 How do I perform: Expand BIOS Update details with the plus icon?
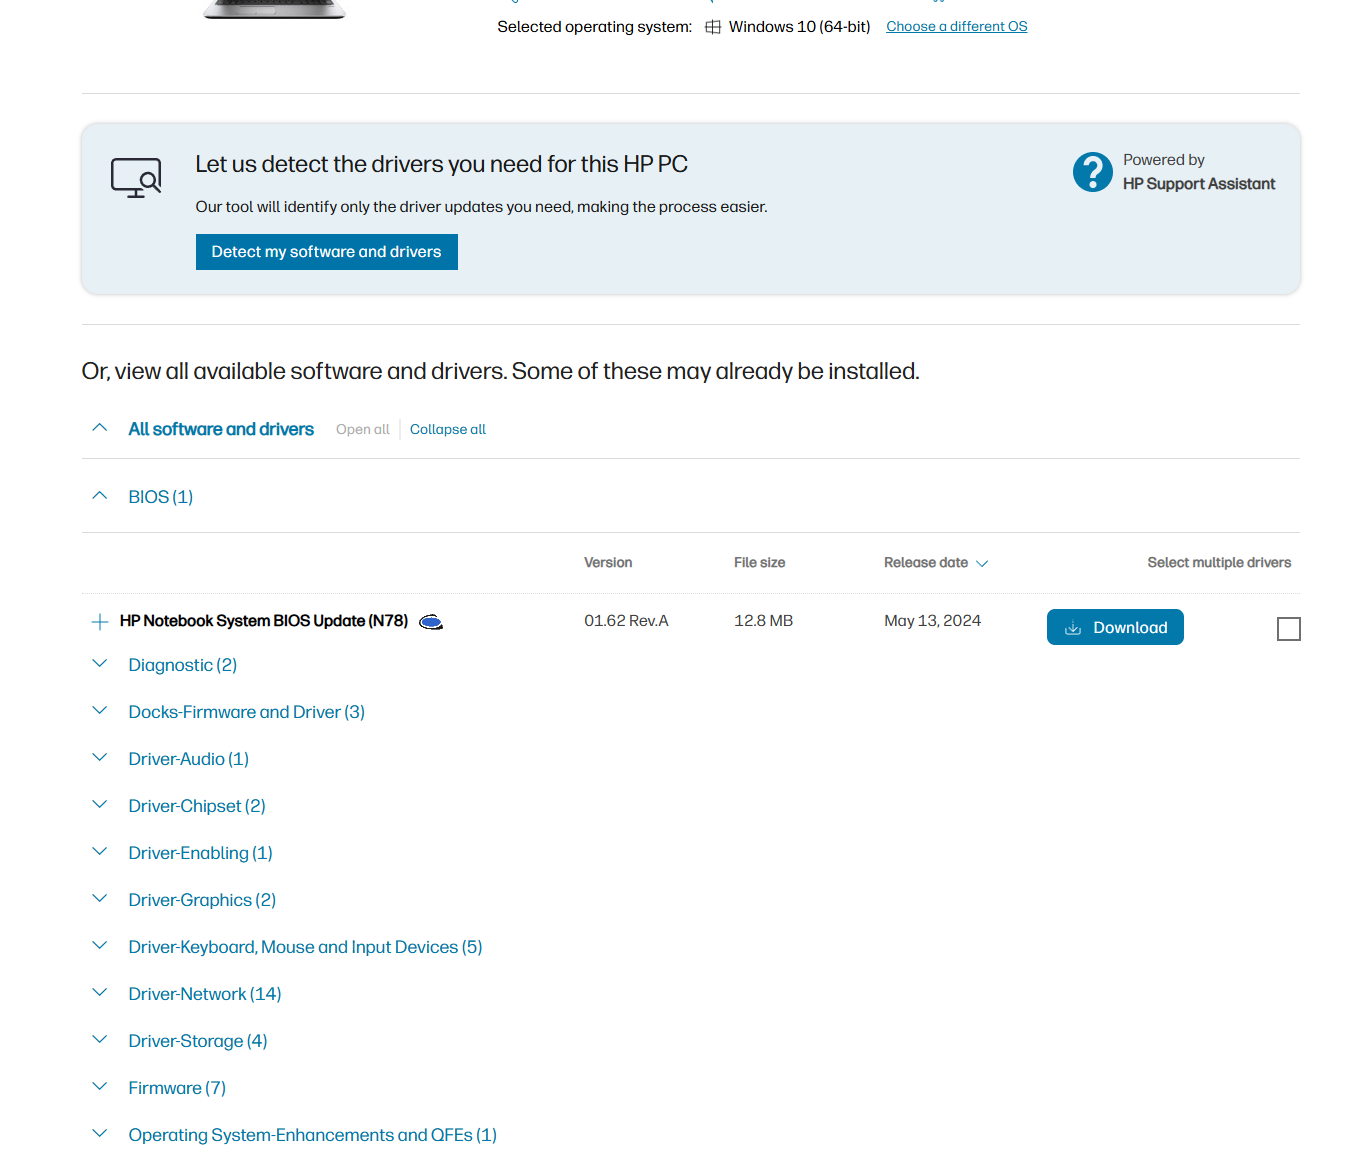pos(100,622)
